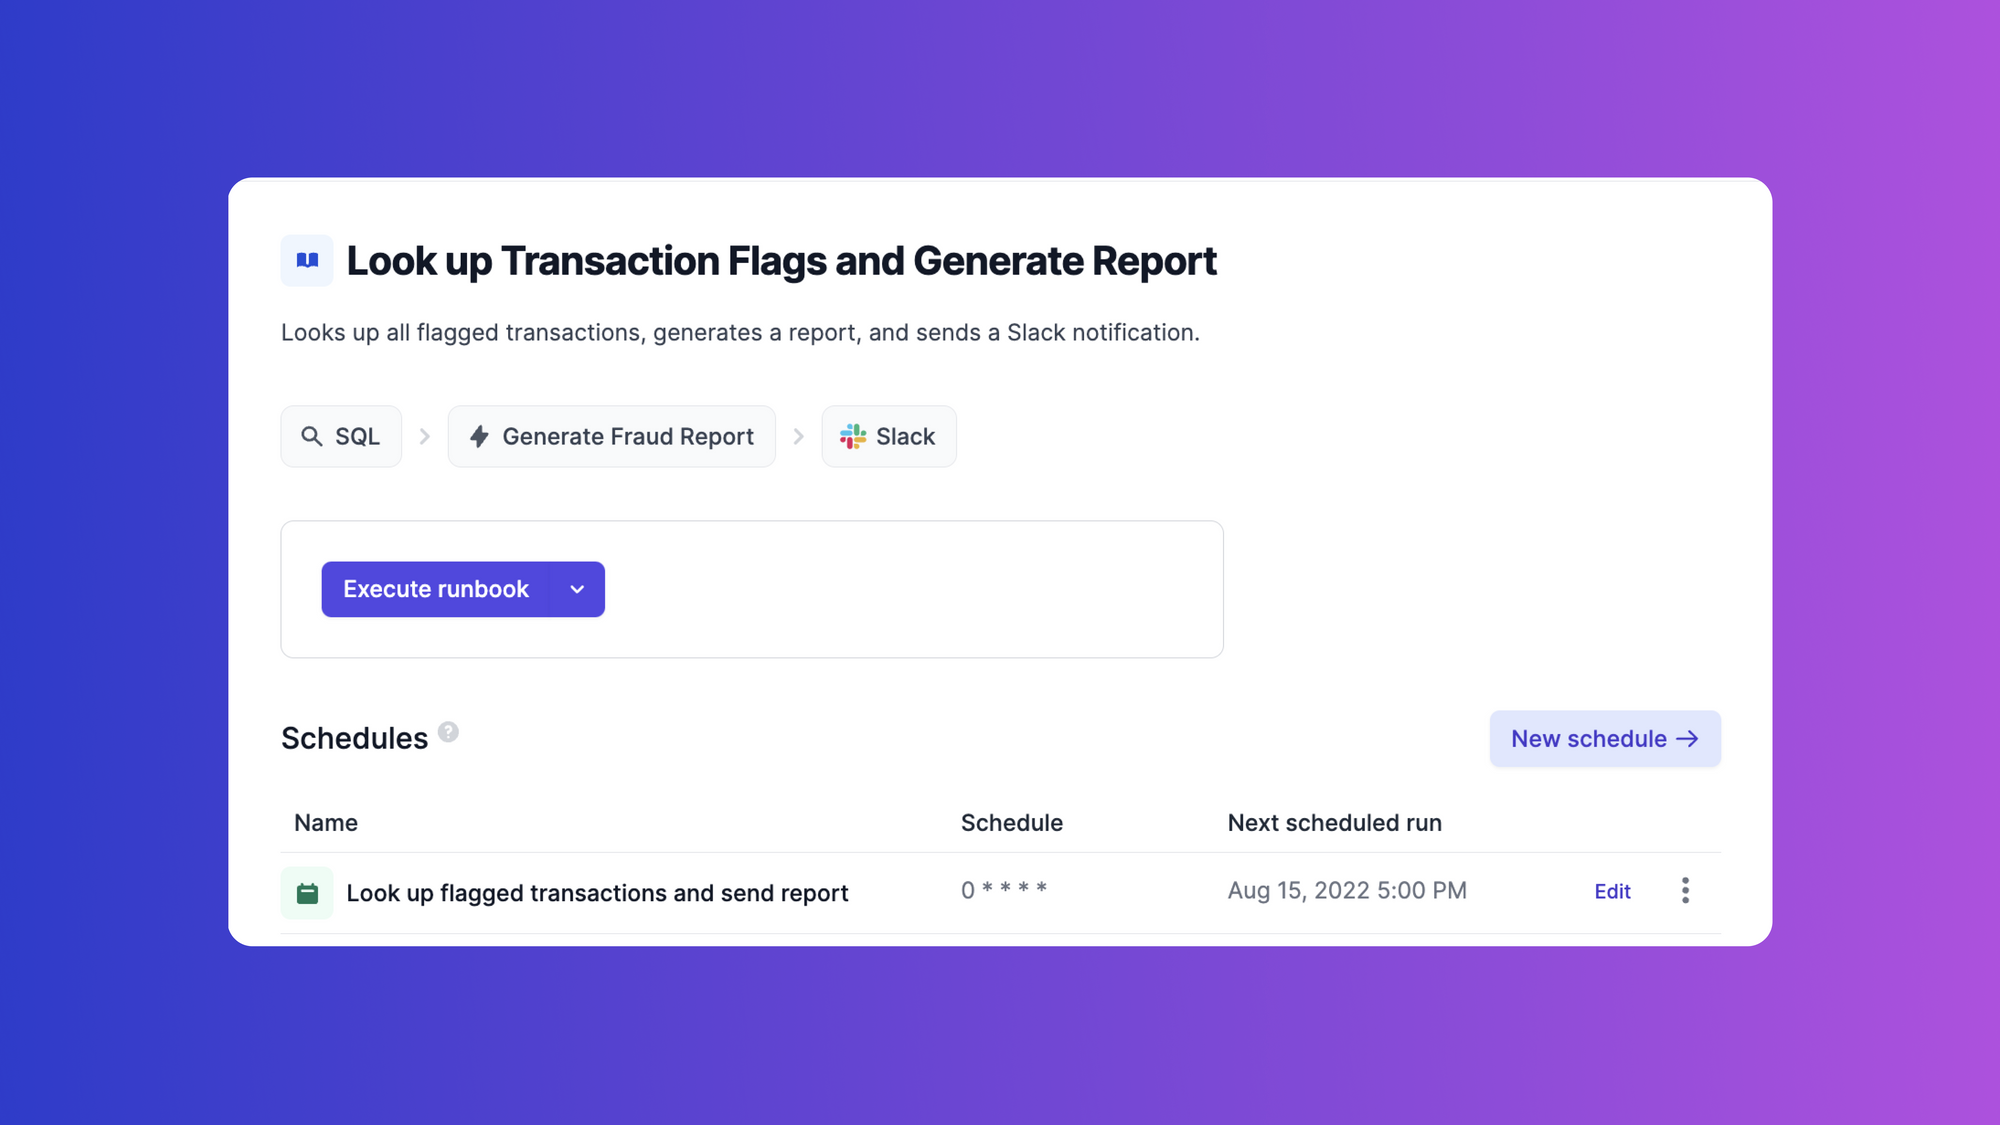Click the three-dot menu icon on schedule row
The width and height of the screenshot is (2000, 1125).
[x=1685, y=890]
